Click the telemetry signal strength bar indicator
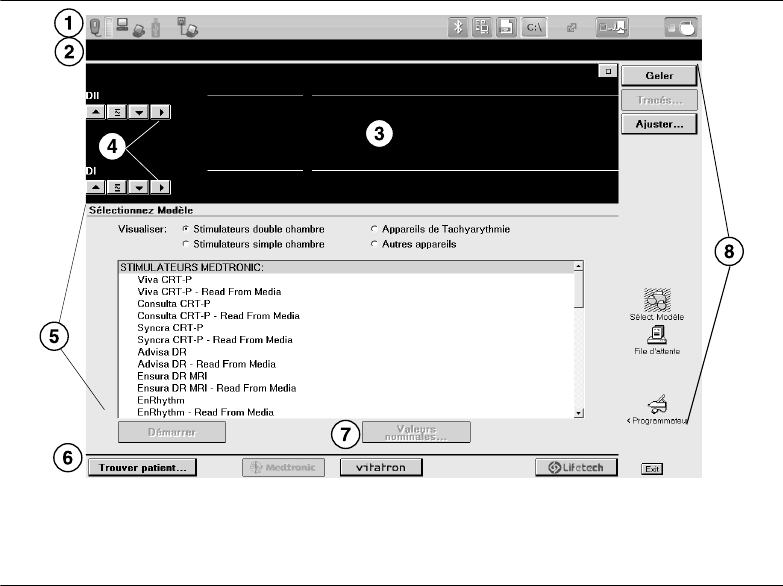The image size is (783, 586). click(x=108, y=27)
